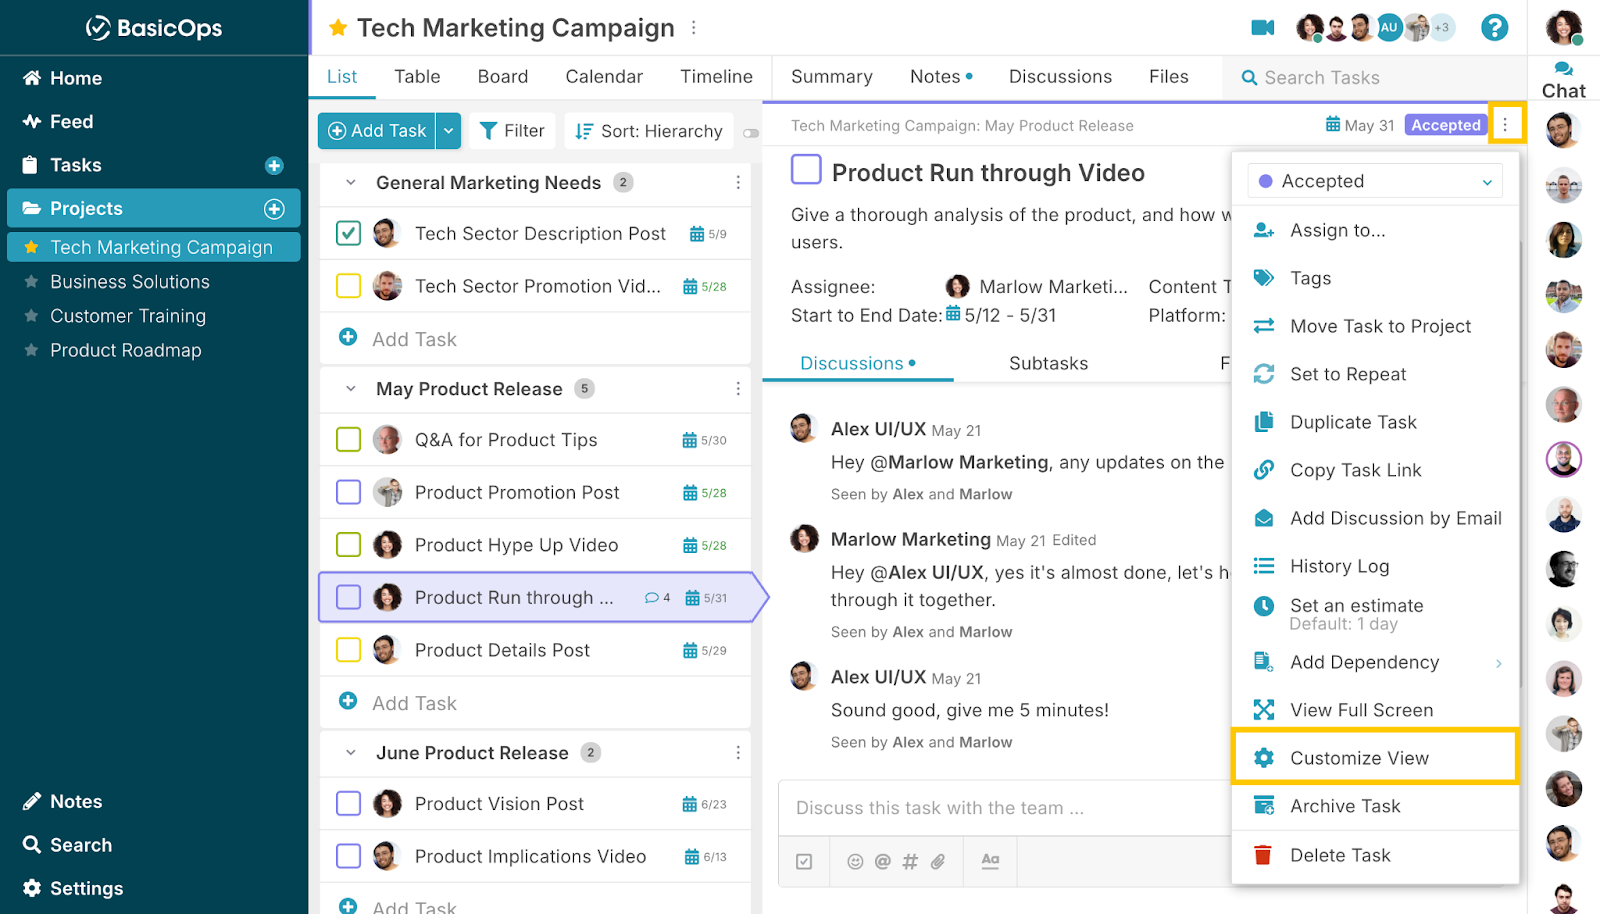1600x914 pixels.
Task: Open project options menu beside project title
Action: tap(694, 28)
